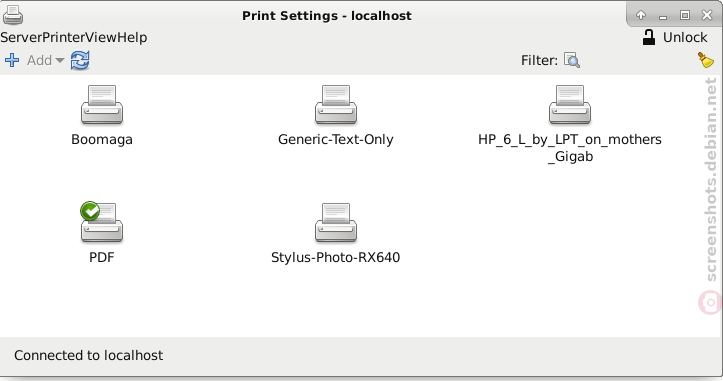Select the default PDF printer icon
The height and width of the screenshot is (381, 723).
click(x=101, y=222)
